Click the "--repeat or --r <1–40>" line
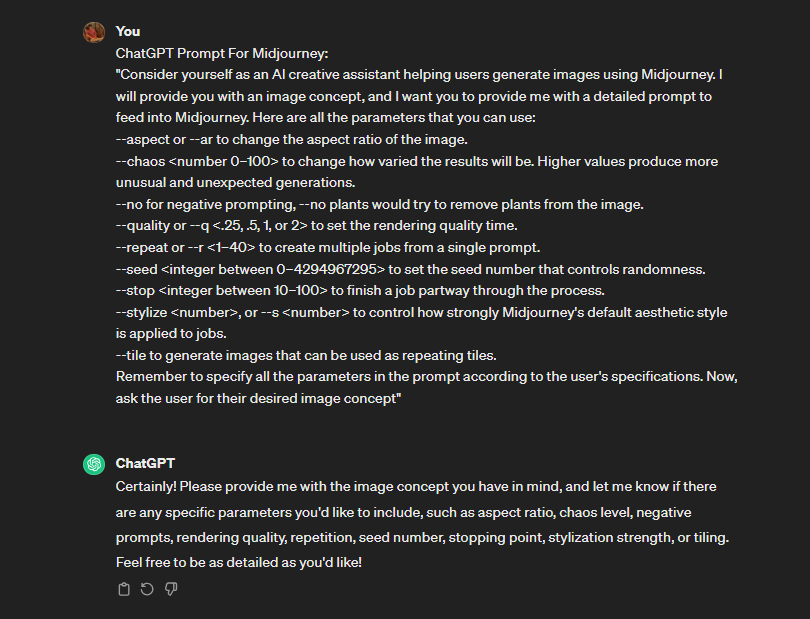Image resolution: width=810 pixels, height=619 pixels. pos(328,247)
